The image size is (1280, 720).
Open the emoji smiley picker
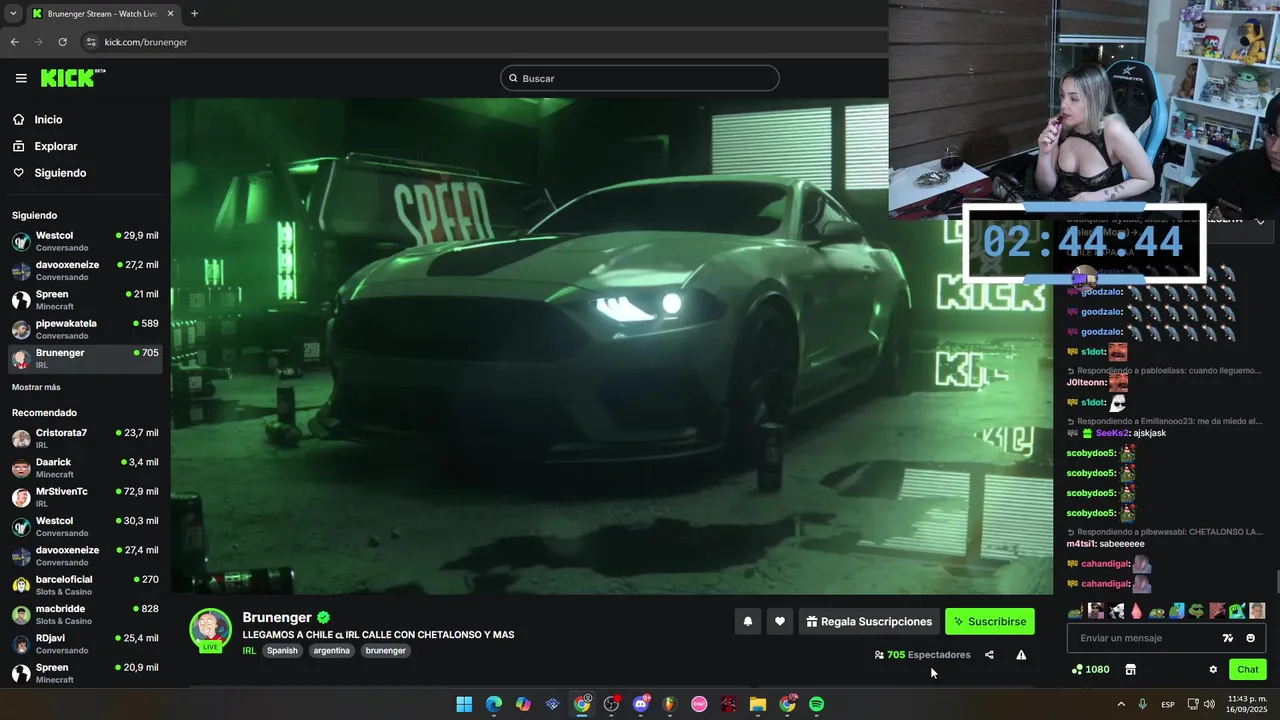[1250, 638]
